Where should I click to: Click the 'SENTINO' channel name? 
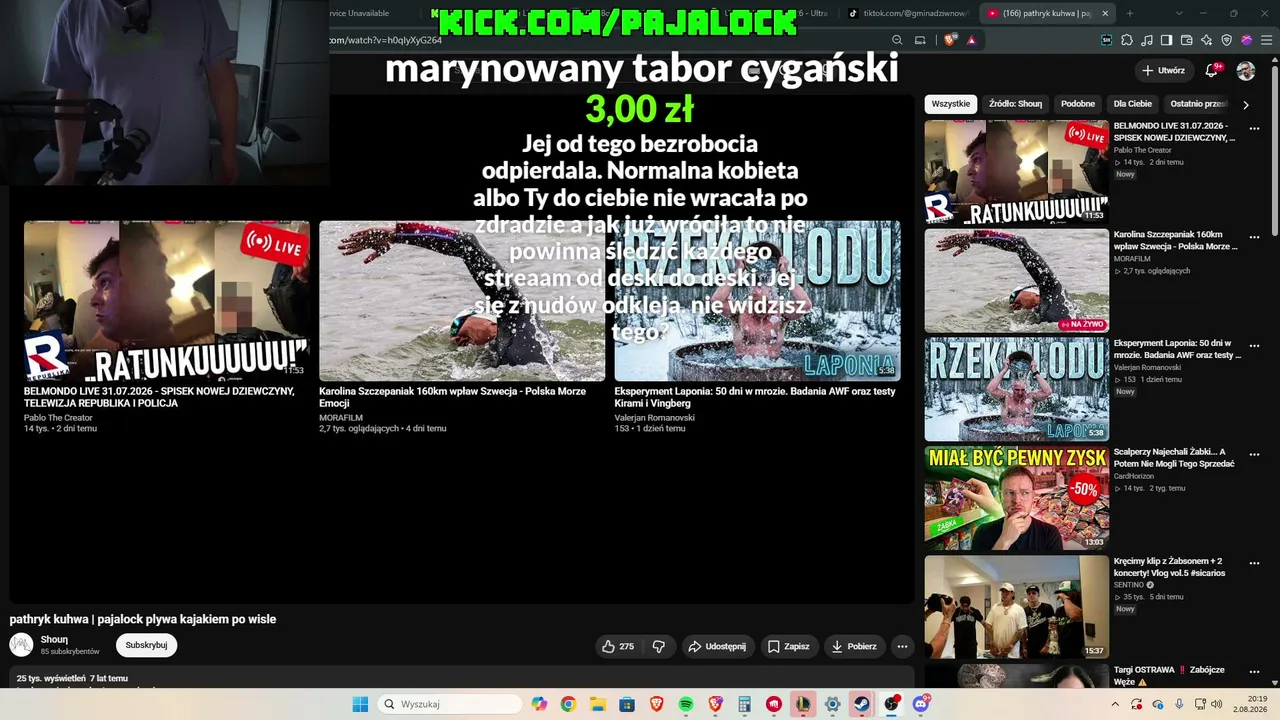pos(1129,585)
